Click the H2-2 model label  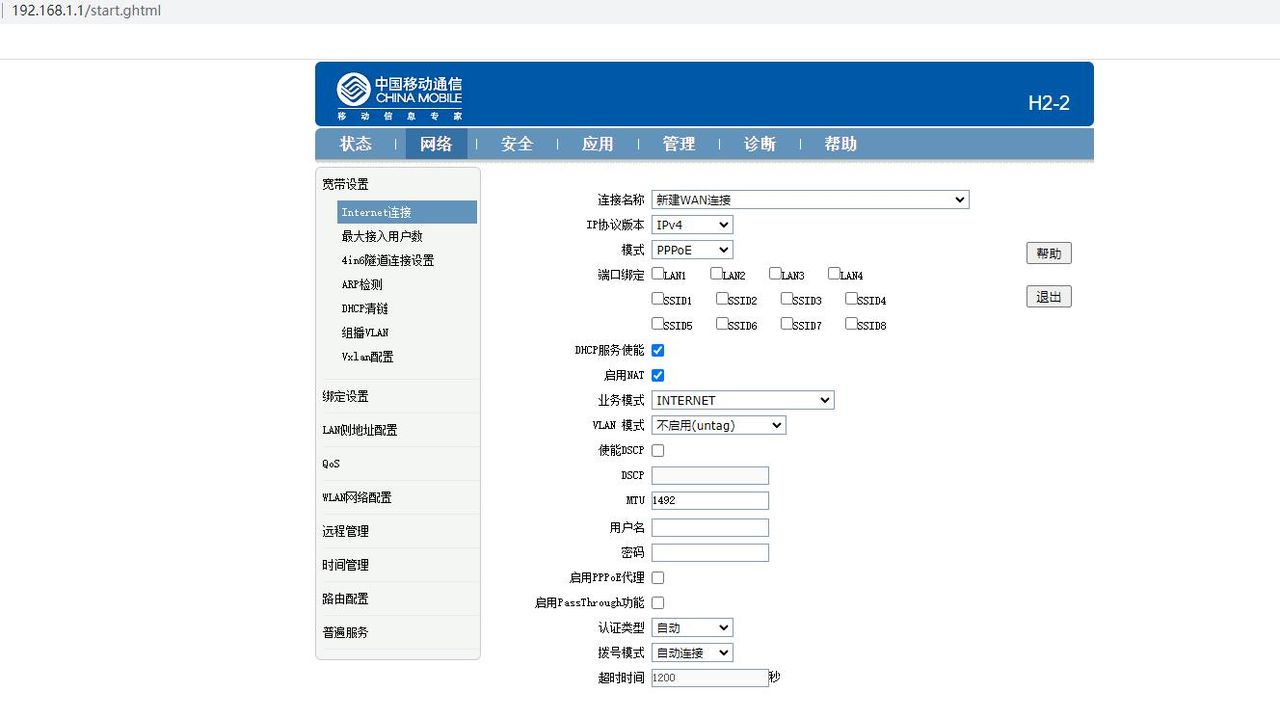point(1049,103)
